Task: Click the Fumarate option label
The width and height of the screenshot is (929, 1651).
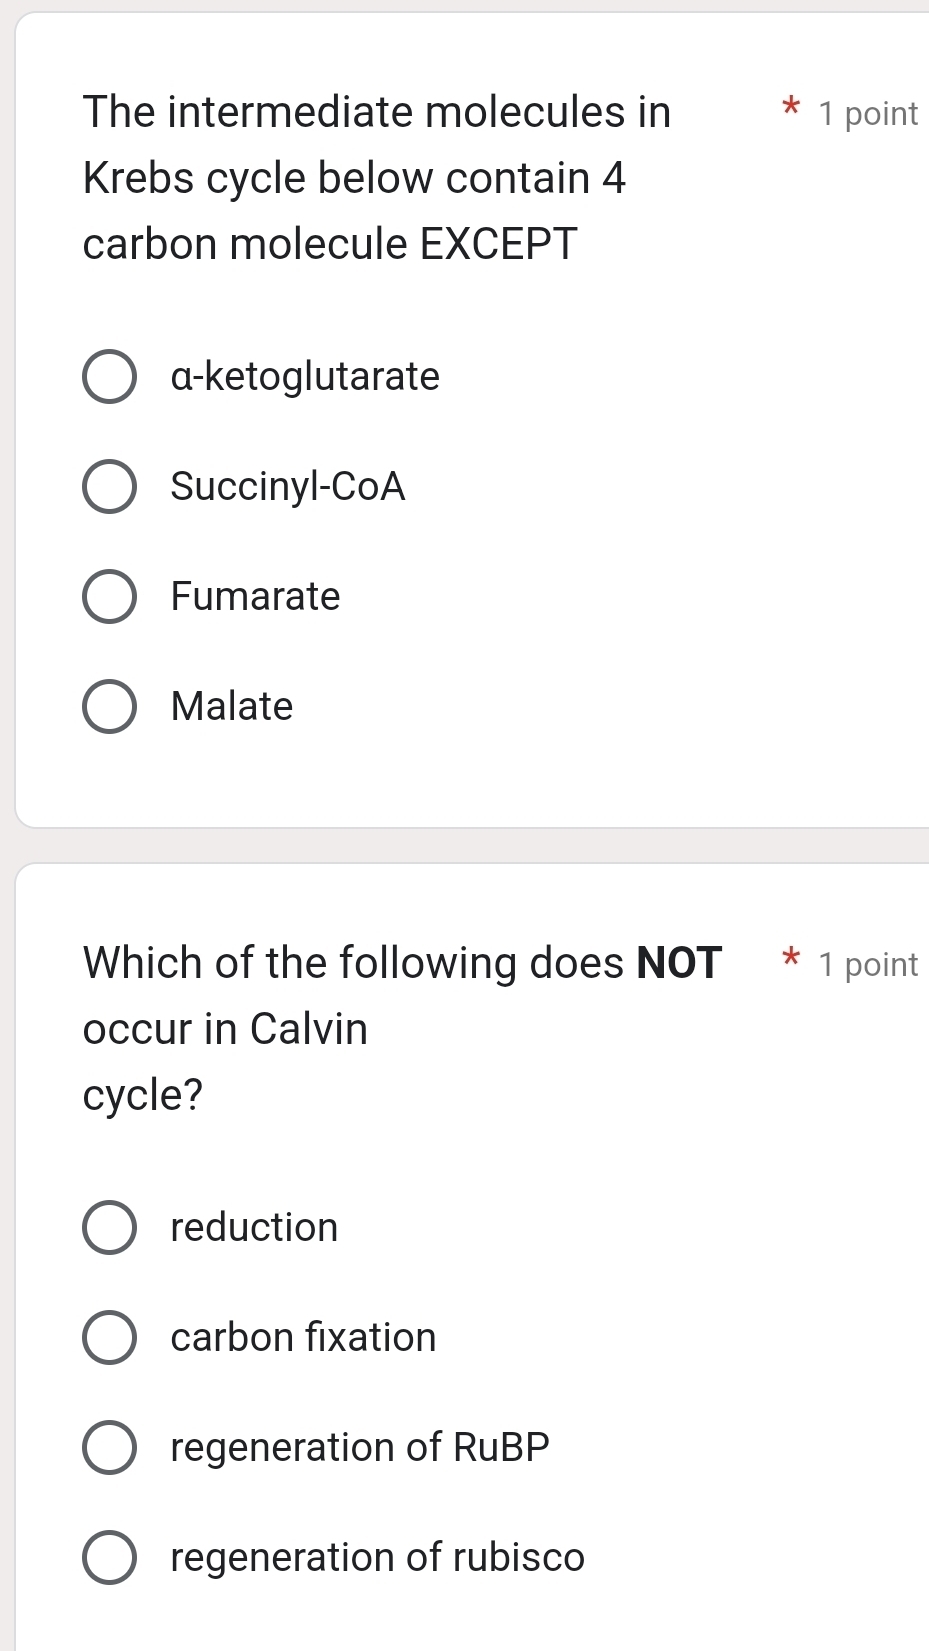Action: tap(255, 597)
